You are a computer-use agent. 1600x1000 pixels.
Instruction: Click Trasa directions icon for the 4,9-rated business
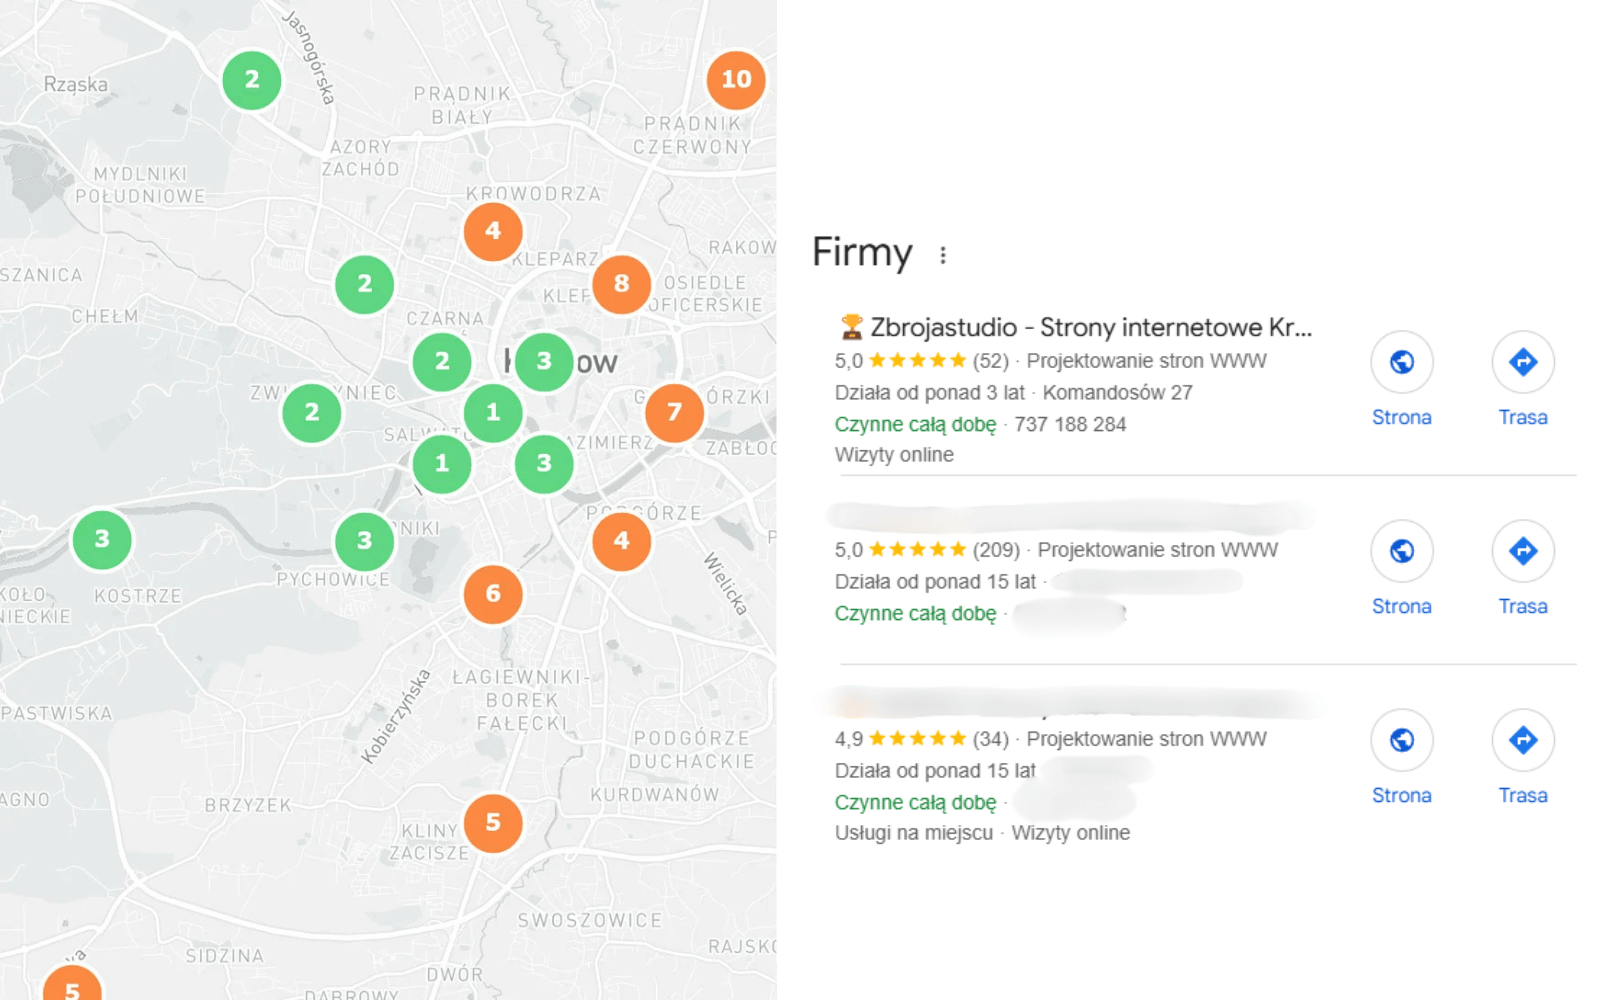pos(1522,740)
